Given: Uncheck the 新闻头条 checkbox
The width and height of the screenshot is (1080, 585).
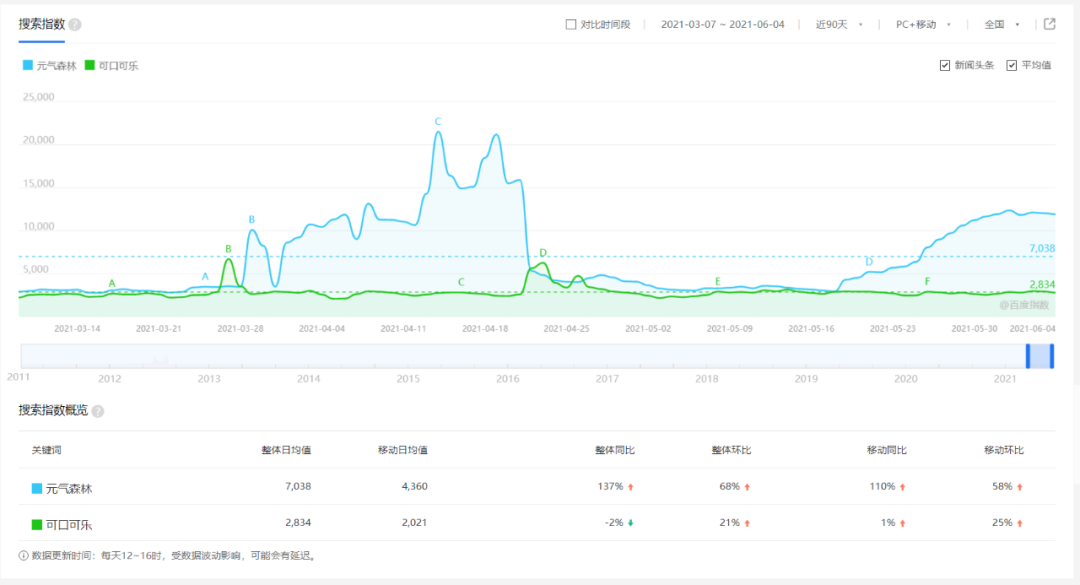Looking at the screenshot, I should [945, 65].
